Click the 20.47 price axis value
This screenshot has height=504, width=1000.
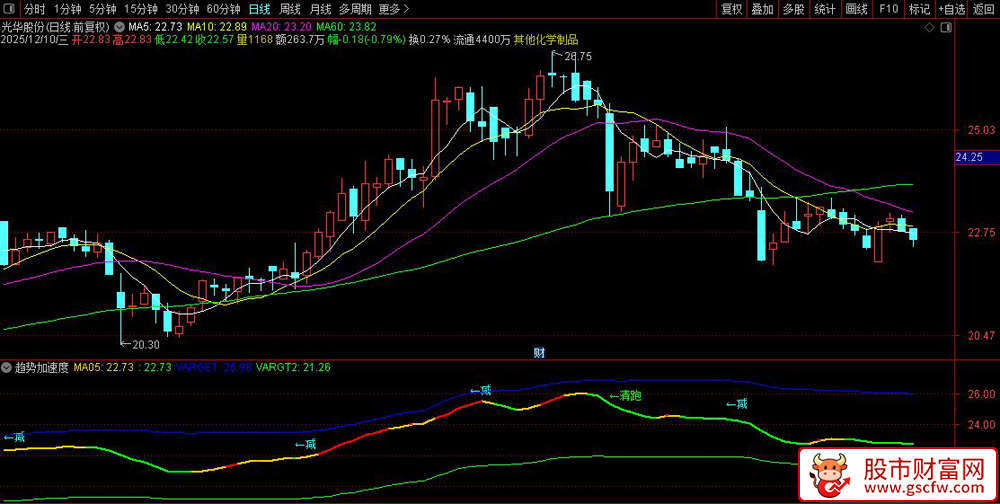980,335
